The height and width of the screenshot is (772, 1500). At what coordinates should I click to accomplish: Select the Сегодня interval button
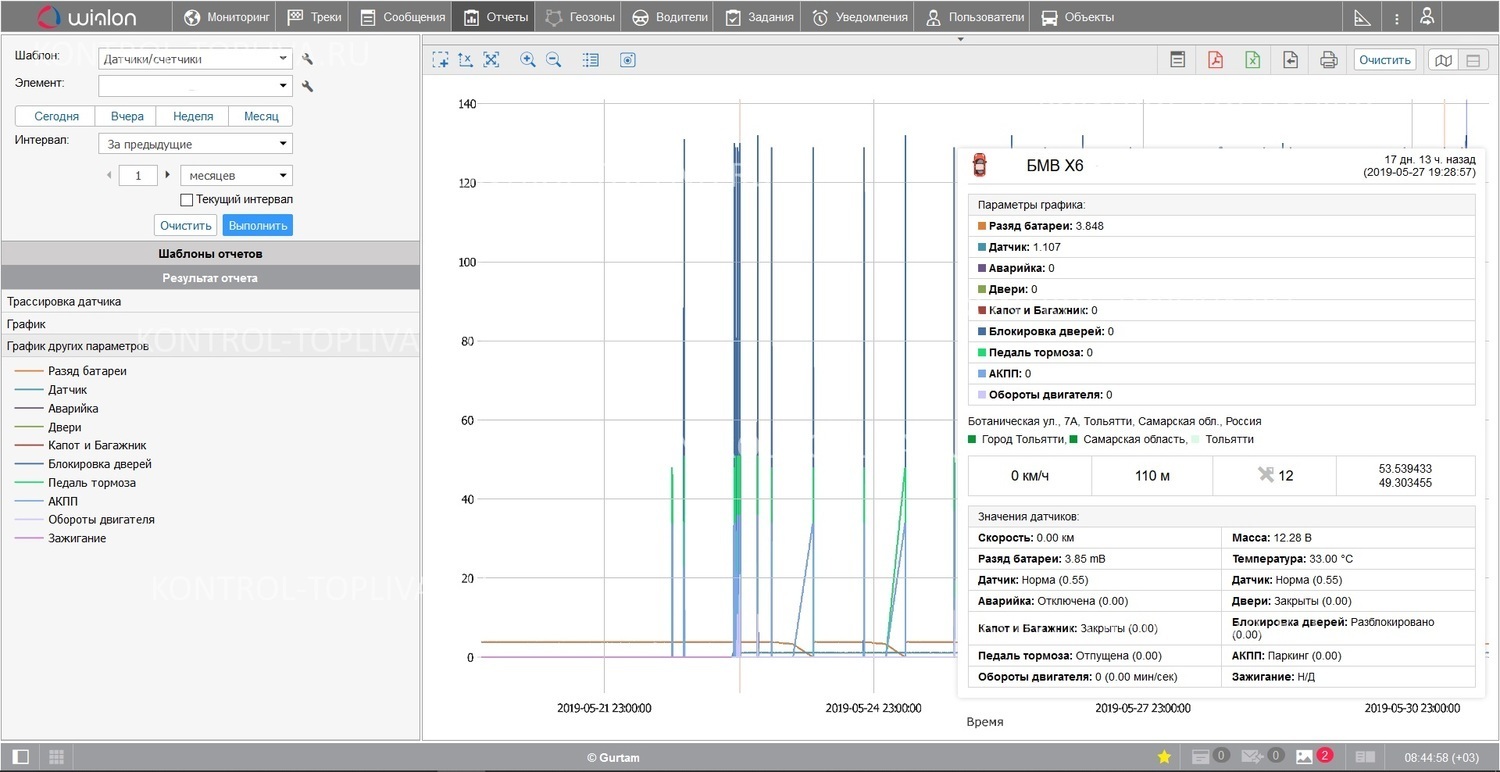coord(56,116)
